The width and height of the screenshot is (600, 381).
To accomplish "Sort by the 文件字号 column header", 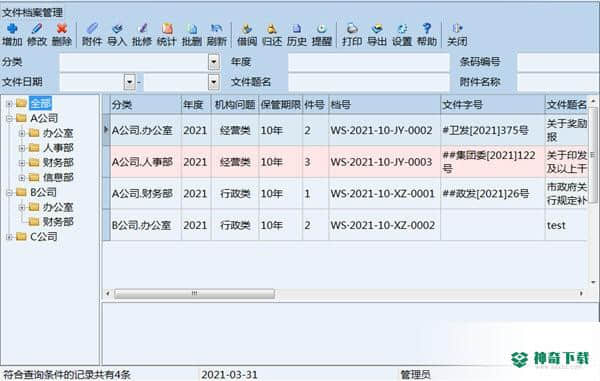I will click(493, 104).
